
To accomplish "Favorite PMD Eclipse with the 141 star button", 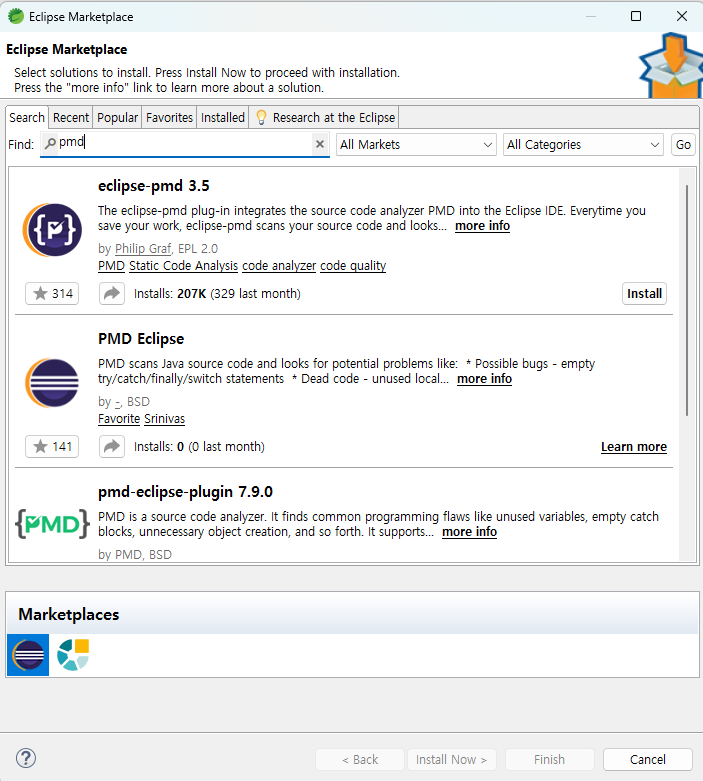I will (52, 446).
